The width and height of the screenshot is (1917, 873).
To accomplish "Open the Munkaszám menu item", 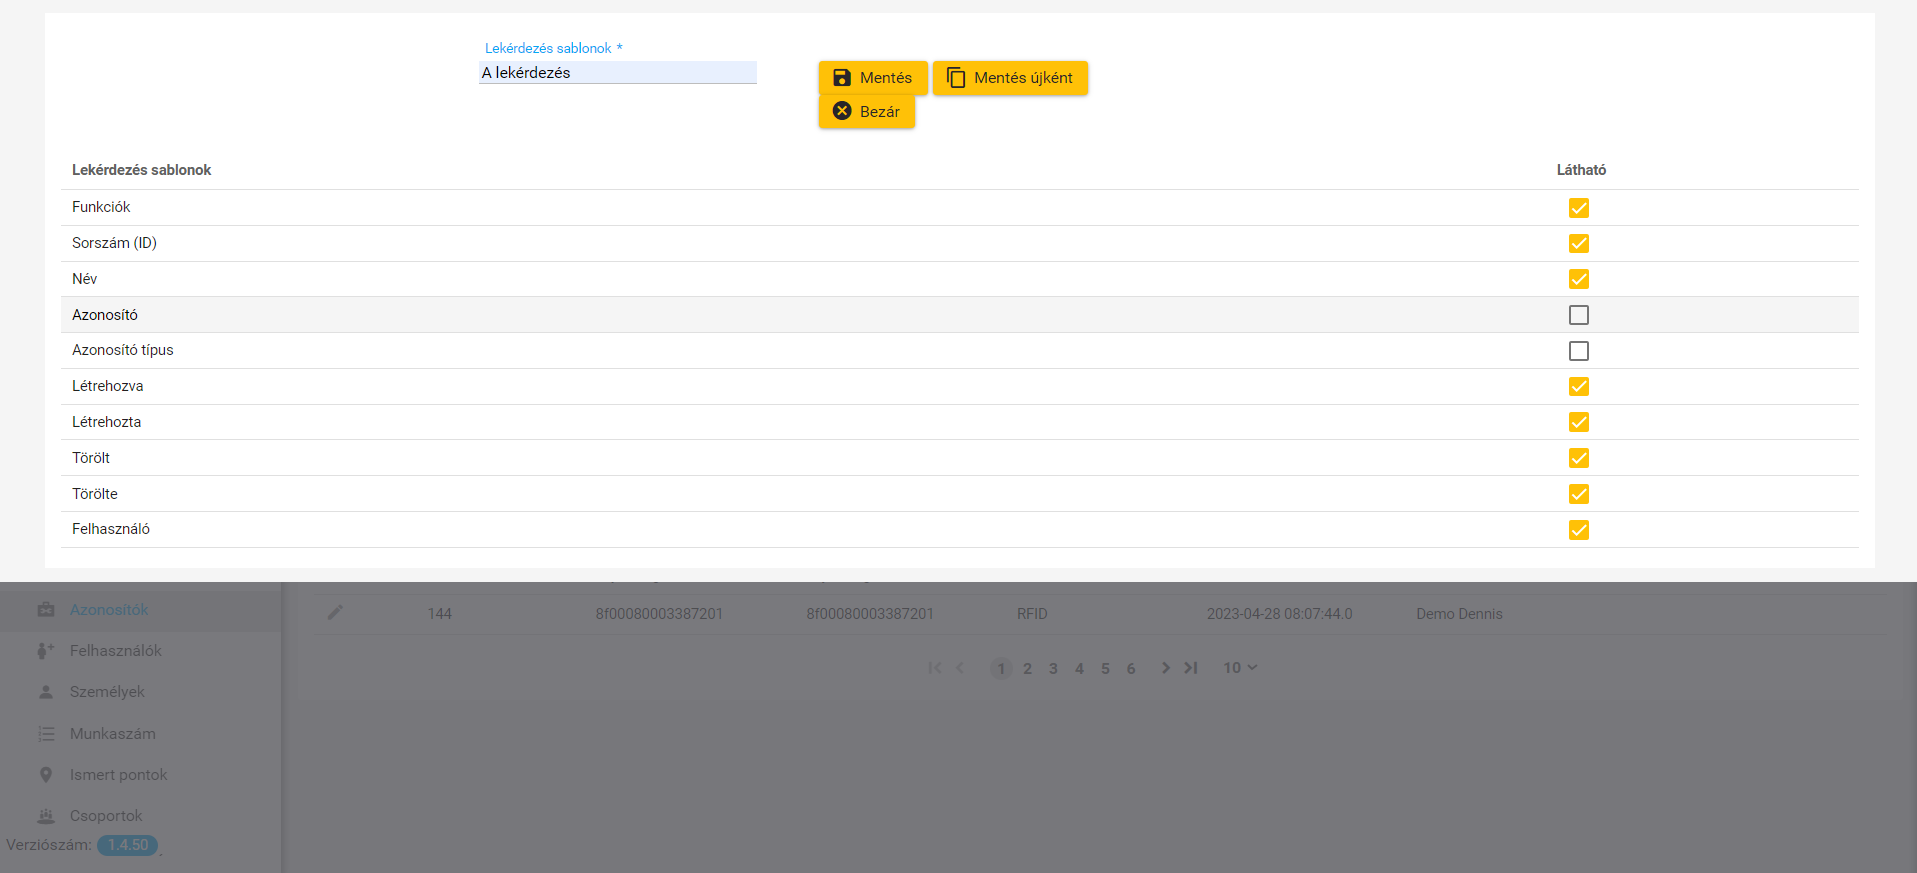I will pyautogui.click(x=112, y=734).
